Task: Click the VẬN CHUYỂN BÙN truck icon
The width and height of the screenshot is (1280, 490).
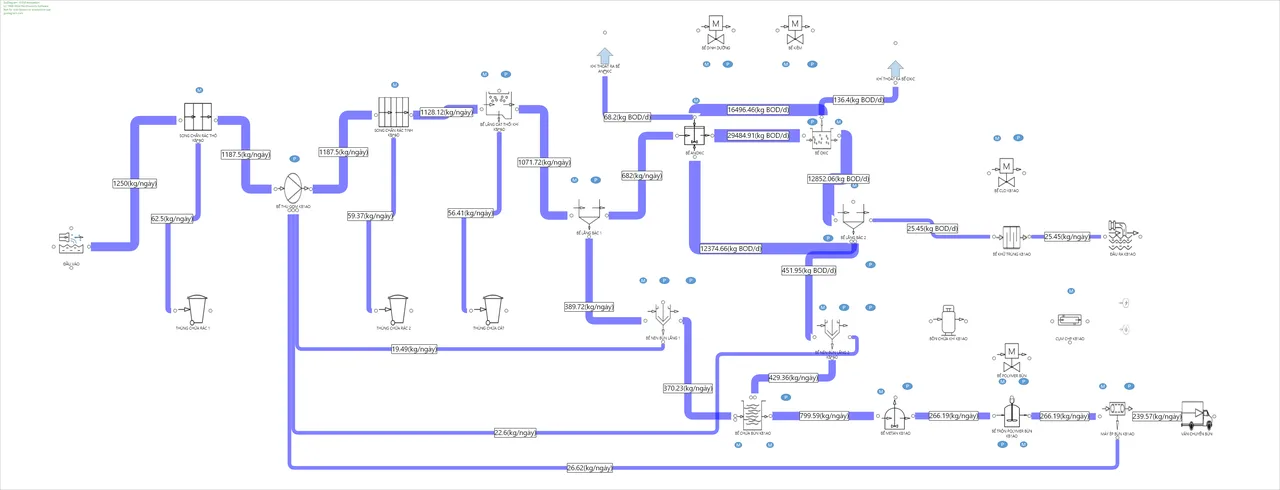Action: [x=1196, y=415]
